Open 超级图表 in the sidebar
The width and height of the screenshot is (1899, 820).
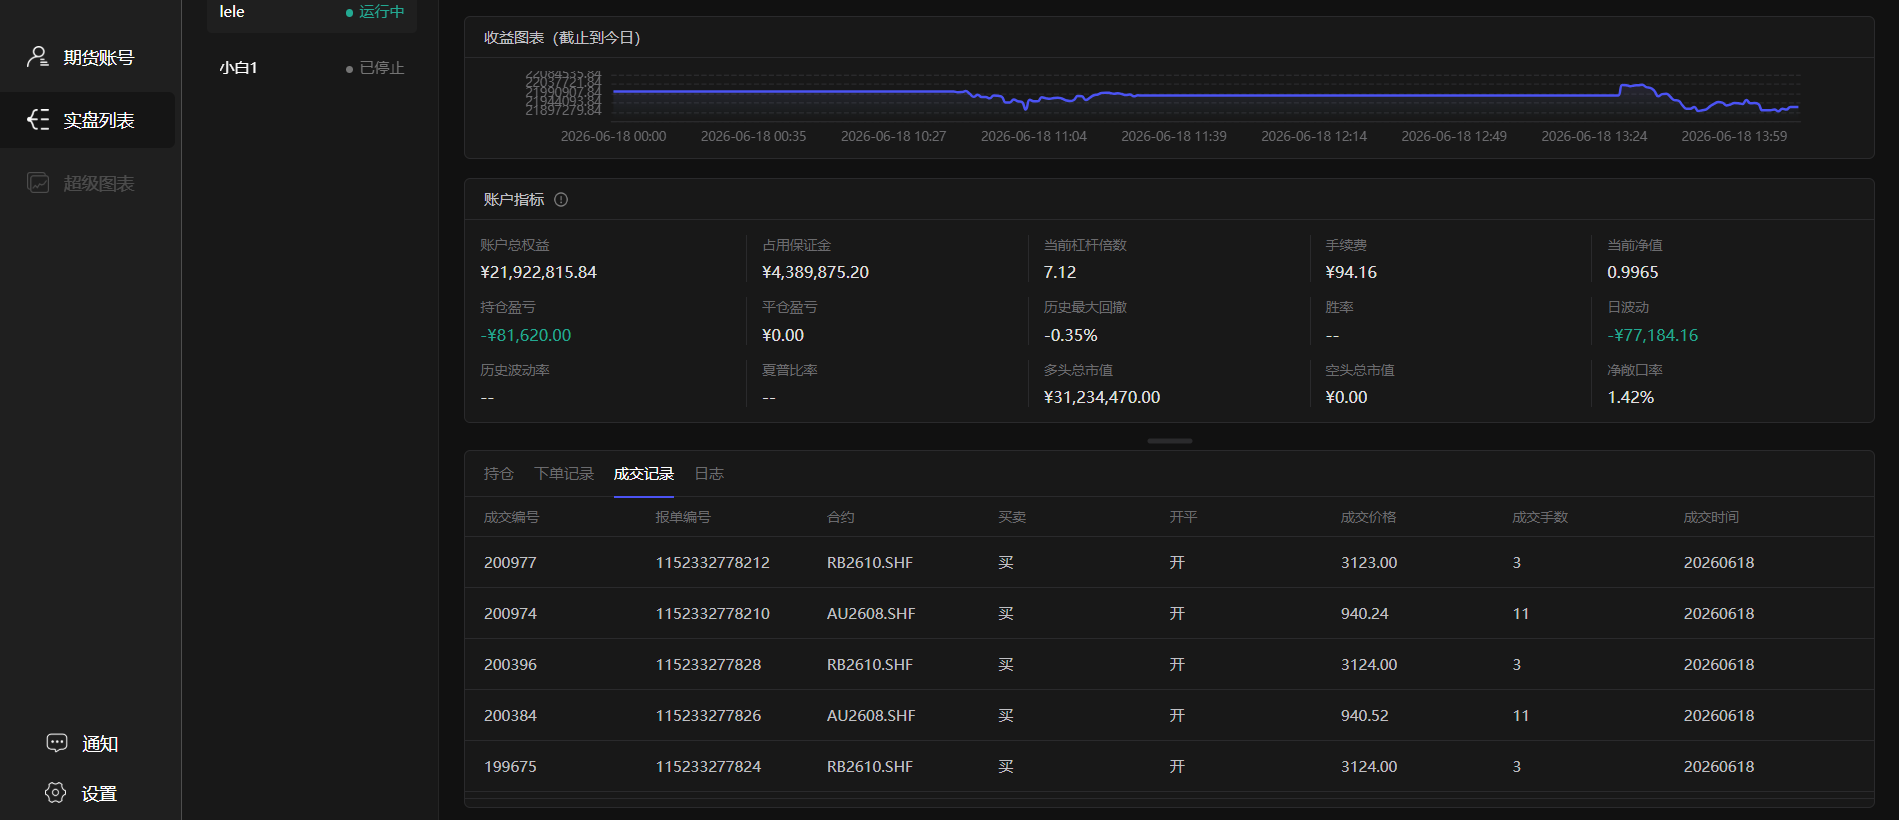(x=88, y=183)
